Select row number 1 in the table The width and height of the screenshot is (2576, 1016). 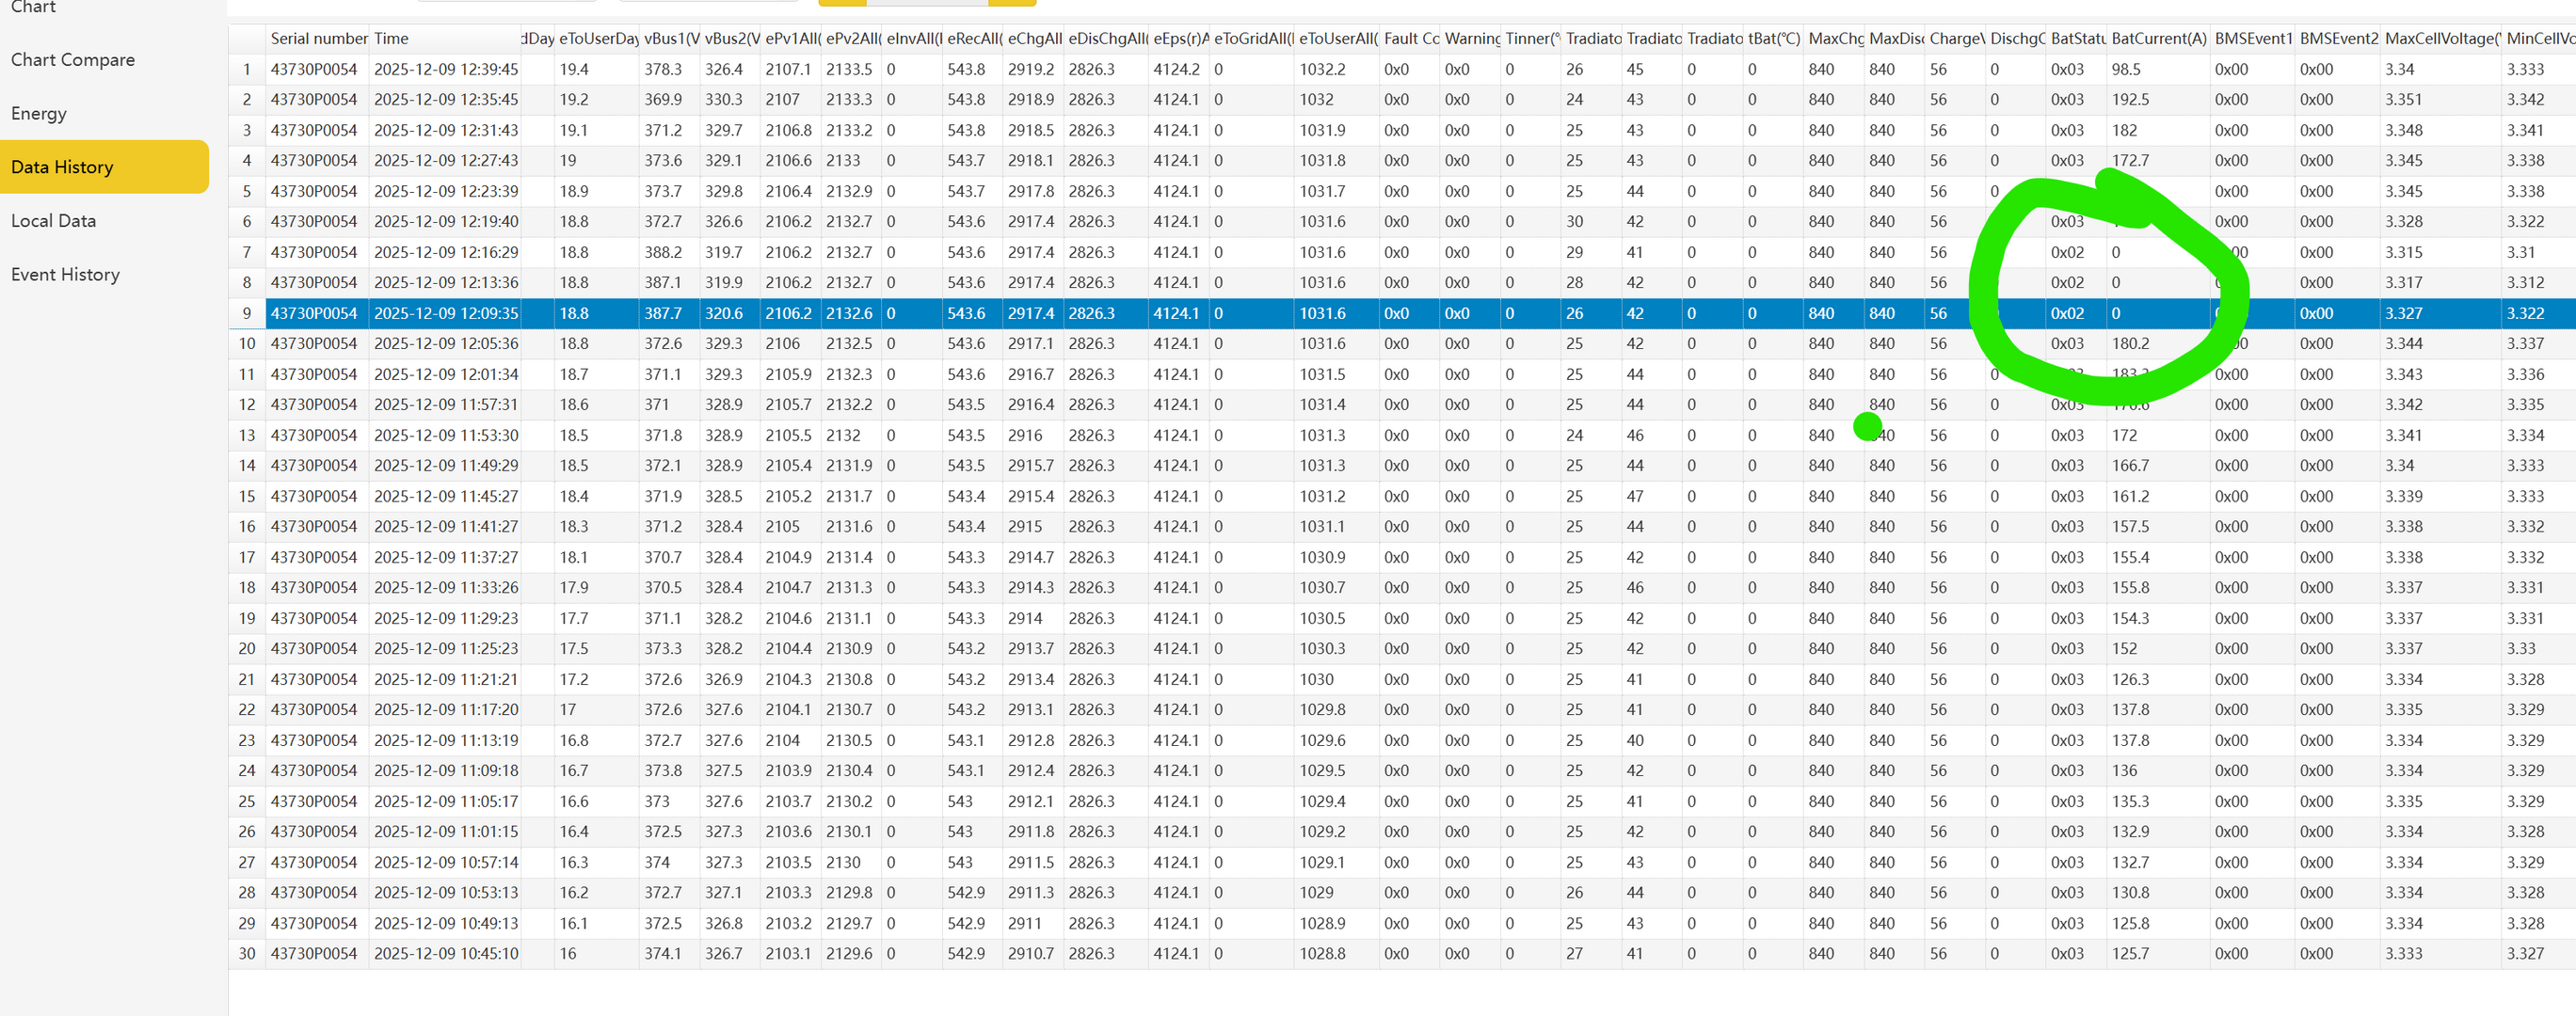(247, 69)
